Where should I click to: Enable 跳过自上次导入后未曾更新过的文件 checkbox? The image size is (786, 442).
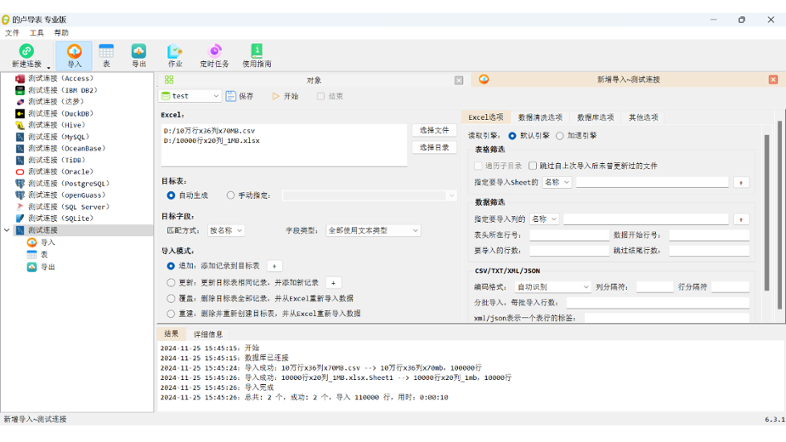(533, 166)
